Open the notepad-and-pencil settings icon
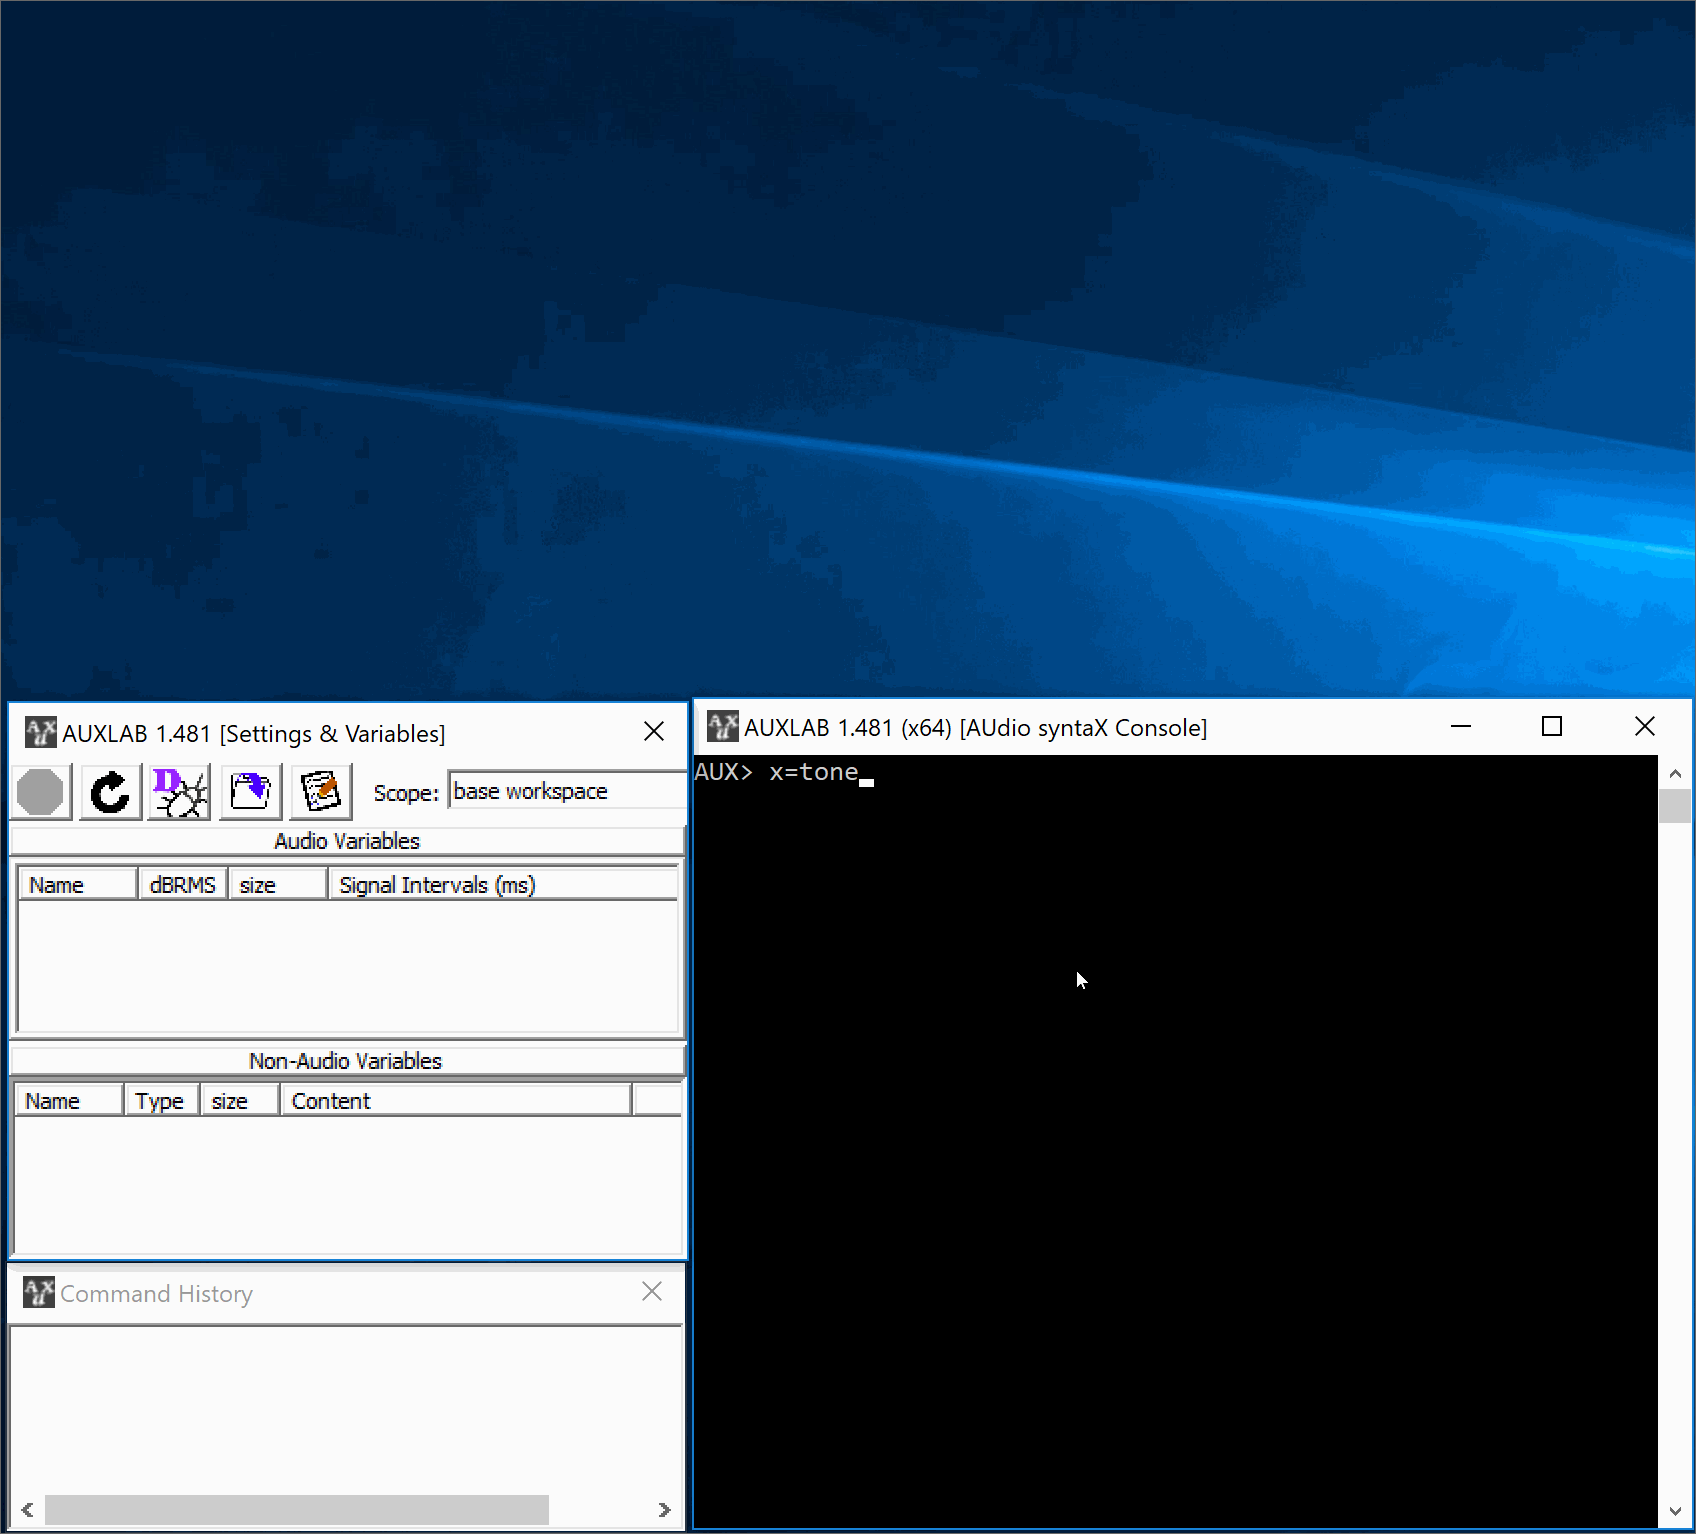Screen dimensions: 1696x1534 coord(320,792)
